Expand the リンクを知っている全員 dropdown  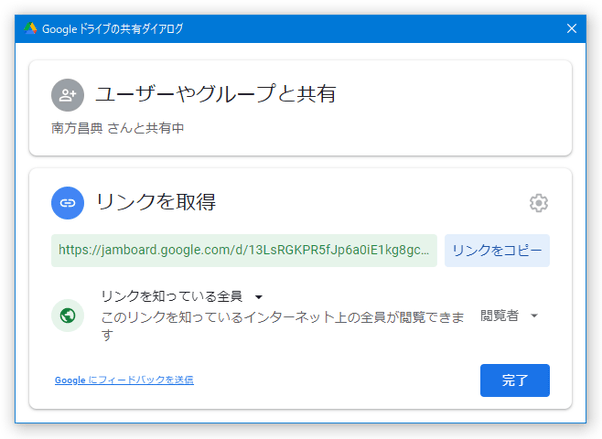coord(182,297)
